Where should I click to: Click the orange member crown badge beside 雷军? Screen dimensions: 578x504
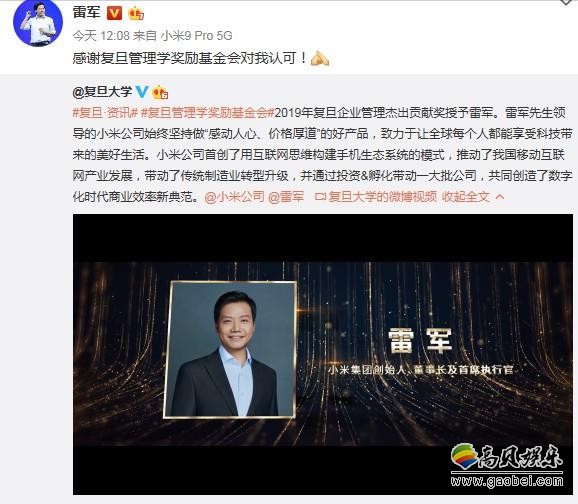136,13
